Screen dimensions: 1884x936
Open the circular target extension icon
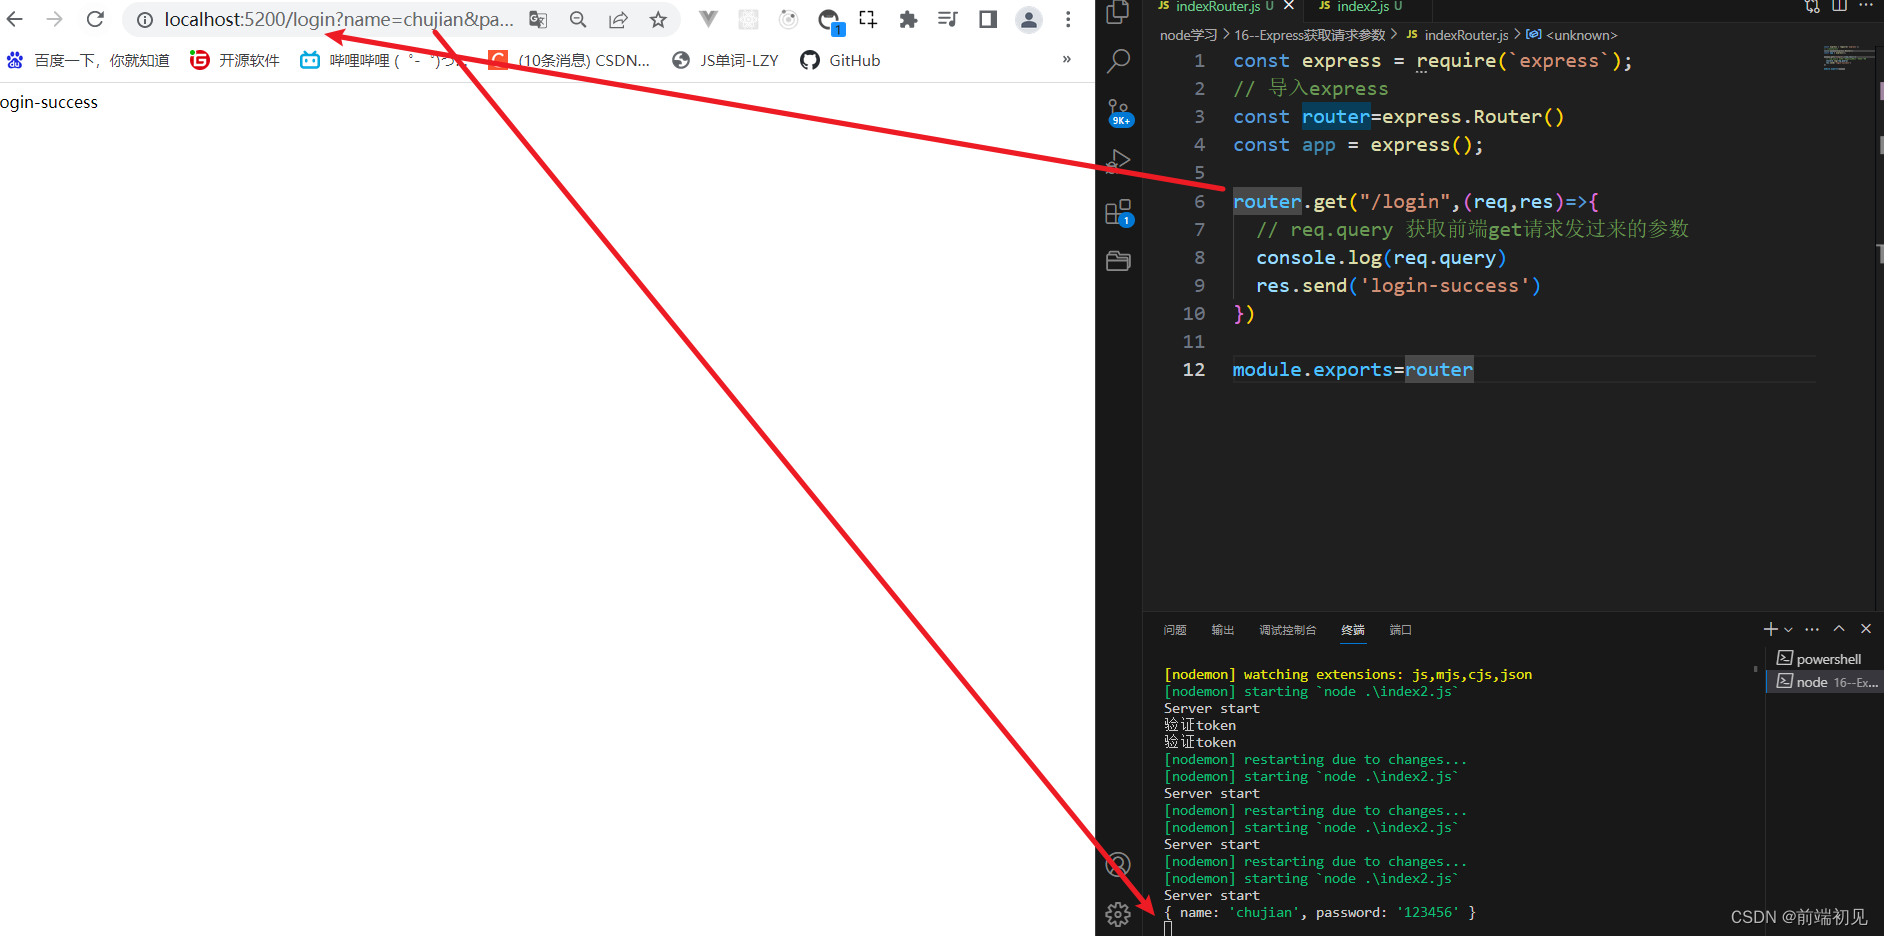click(788, 19)
